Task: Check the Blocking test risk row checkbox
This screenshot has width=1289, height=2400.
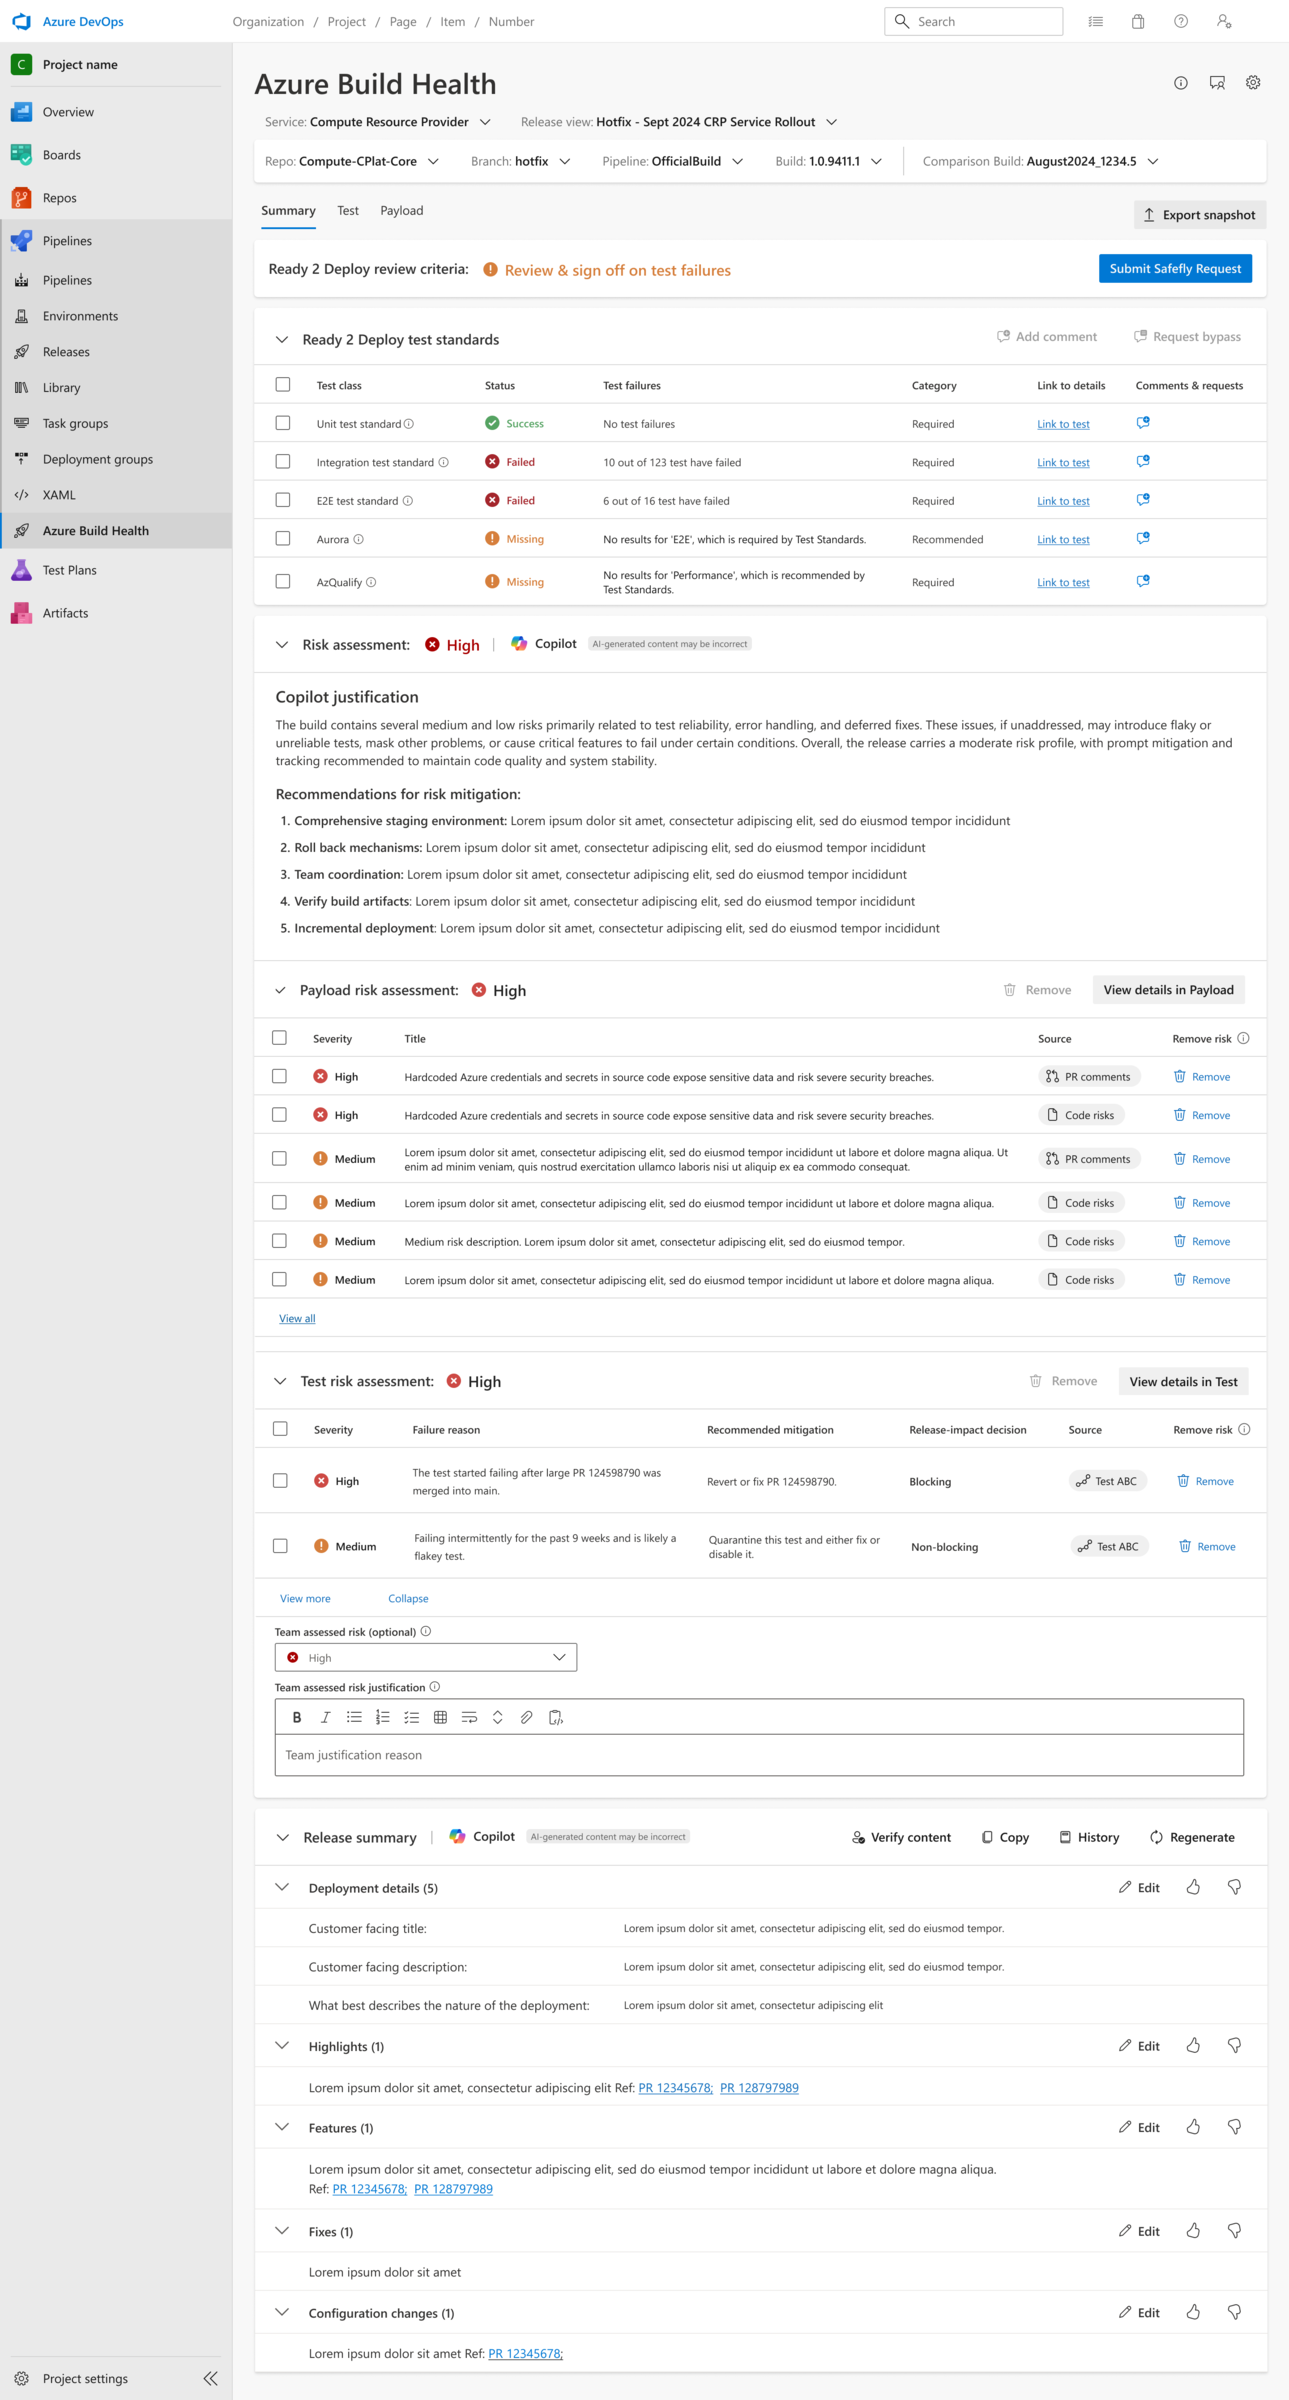Action: point(281,1481)
